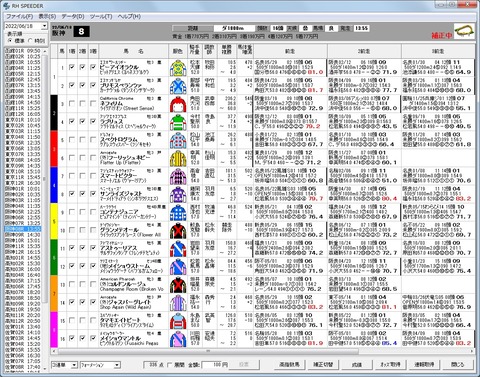The width and height of the screenshot is (480, 377).
Task: Click the 3前走 column header
Action: 438,51
